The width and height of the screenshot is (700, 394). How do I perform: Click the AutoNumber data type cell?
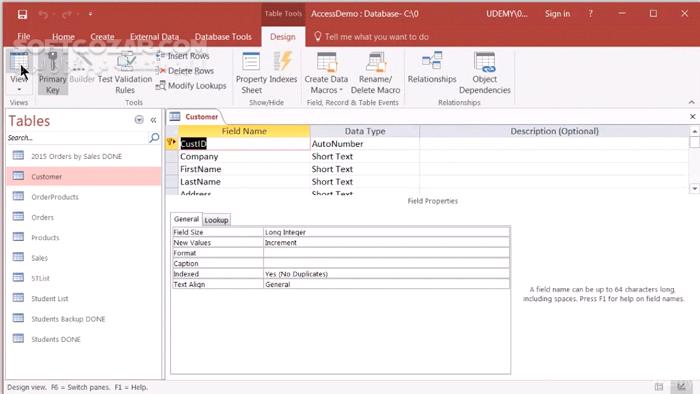365,144
